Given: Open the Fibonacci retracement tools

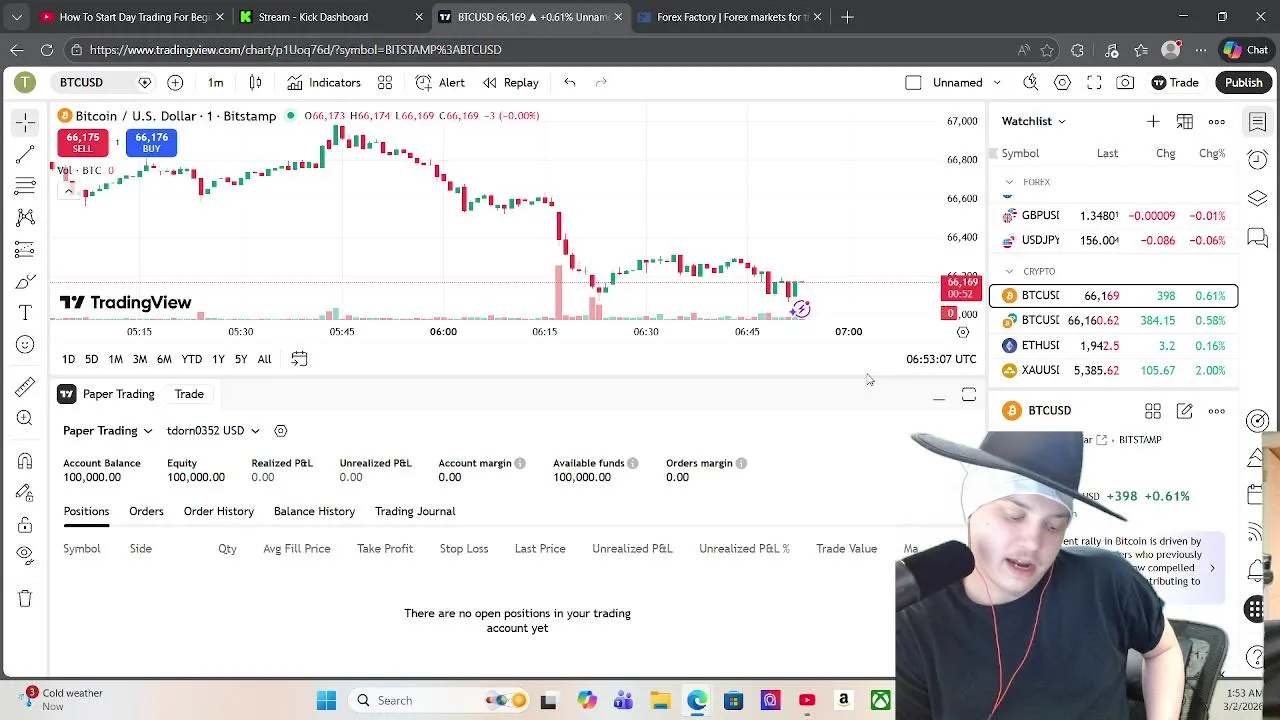Looking at the screenshot, I should (25, 186).
